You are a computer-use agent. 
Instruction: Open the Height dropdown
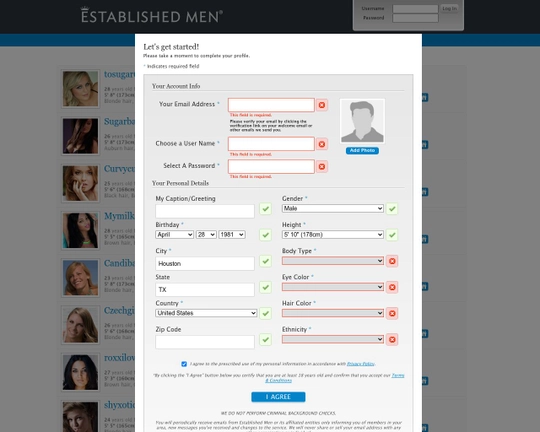point(333,235)
